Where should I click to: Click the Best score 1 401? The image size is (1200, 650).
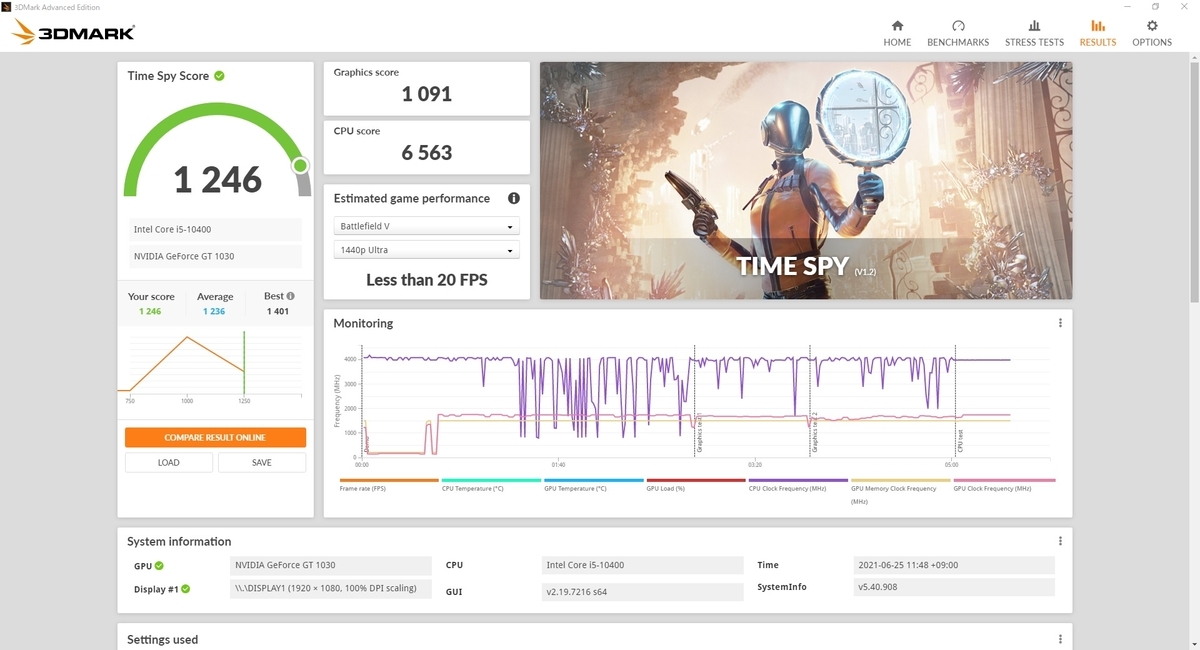coord(278,311)
